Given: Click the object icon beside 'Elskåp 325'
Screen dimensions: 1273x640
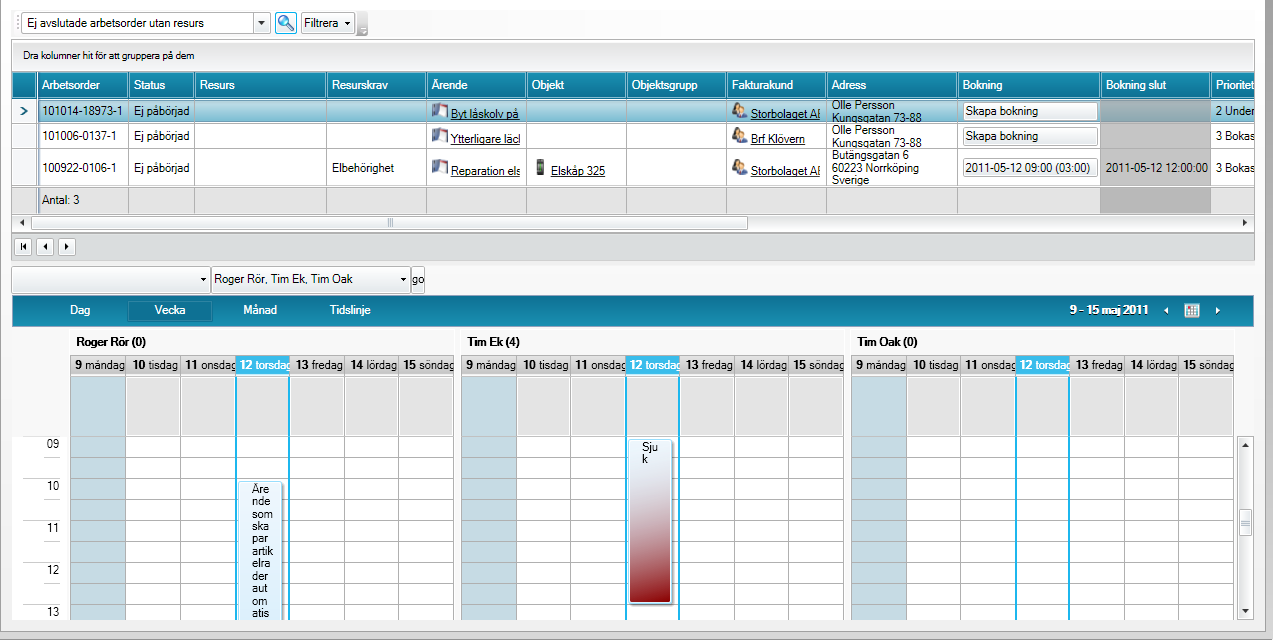Looking at the screenshot, I should pos(541,168).
